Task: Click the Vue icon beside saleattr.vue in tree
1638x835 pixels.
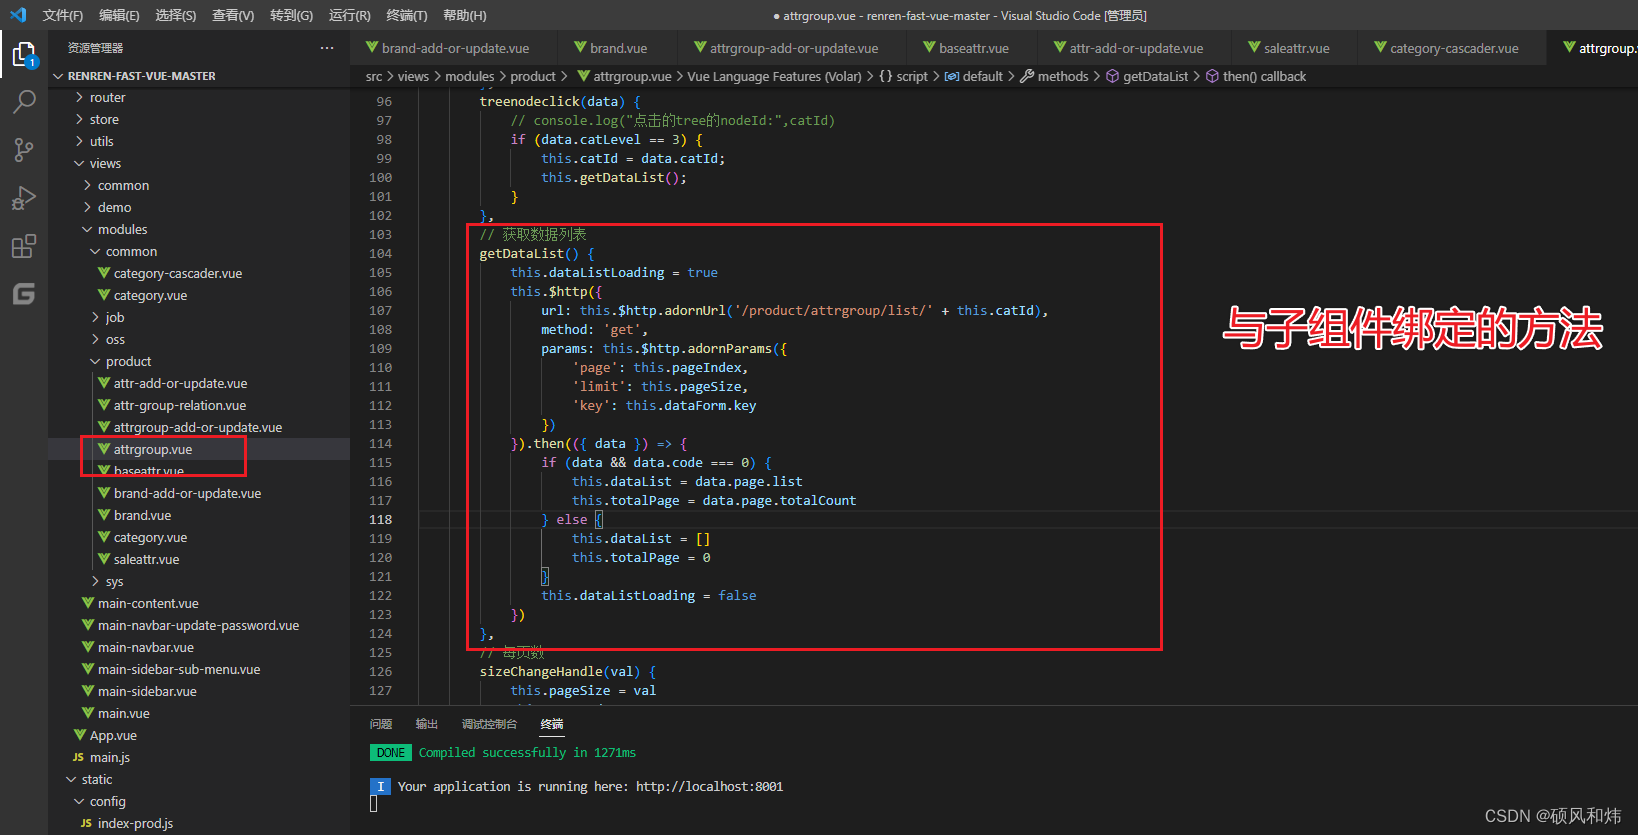Action: coord(104,559)
